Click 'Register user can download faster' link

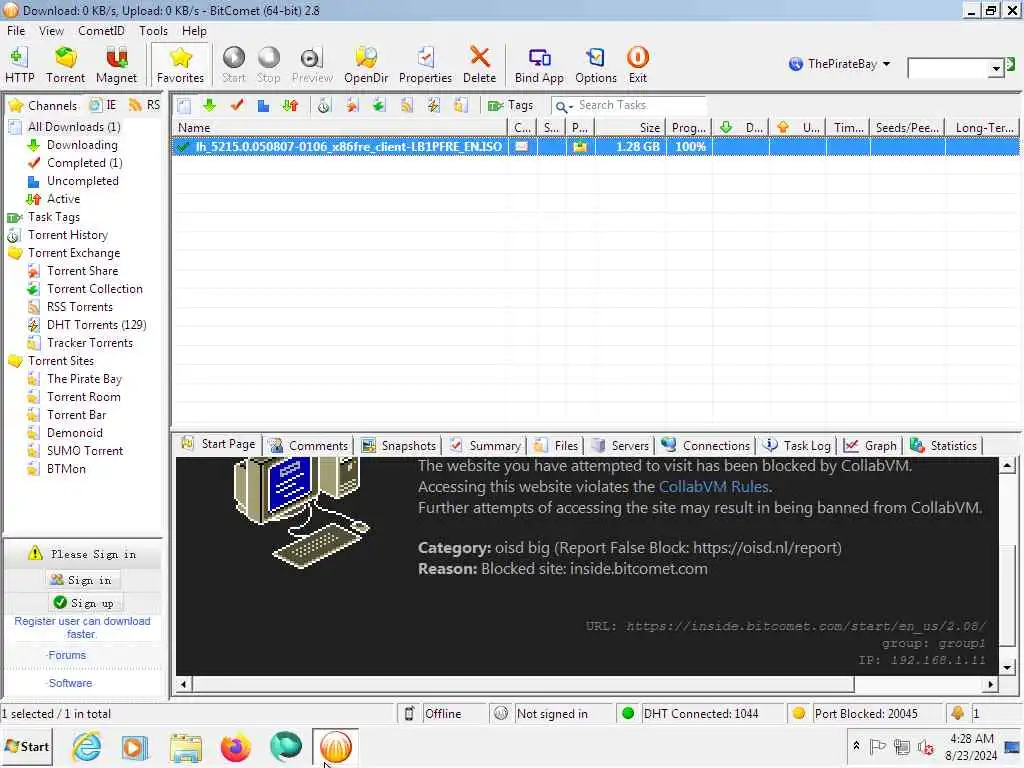click(82, 628)
